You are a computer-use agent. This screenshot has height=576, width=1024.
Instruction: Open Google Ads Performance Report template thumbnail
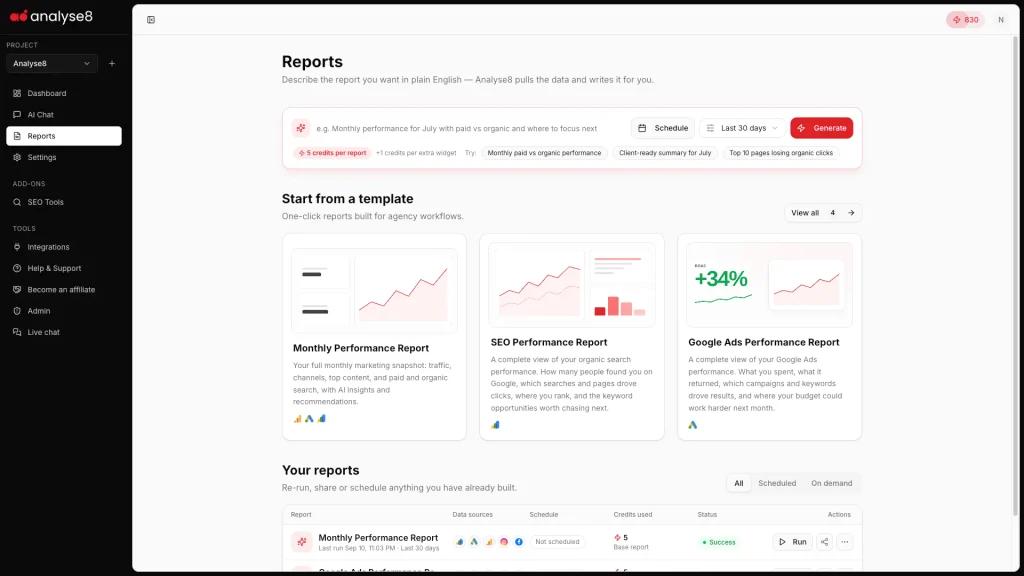(769, 285)
